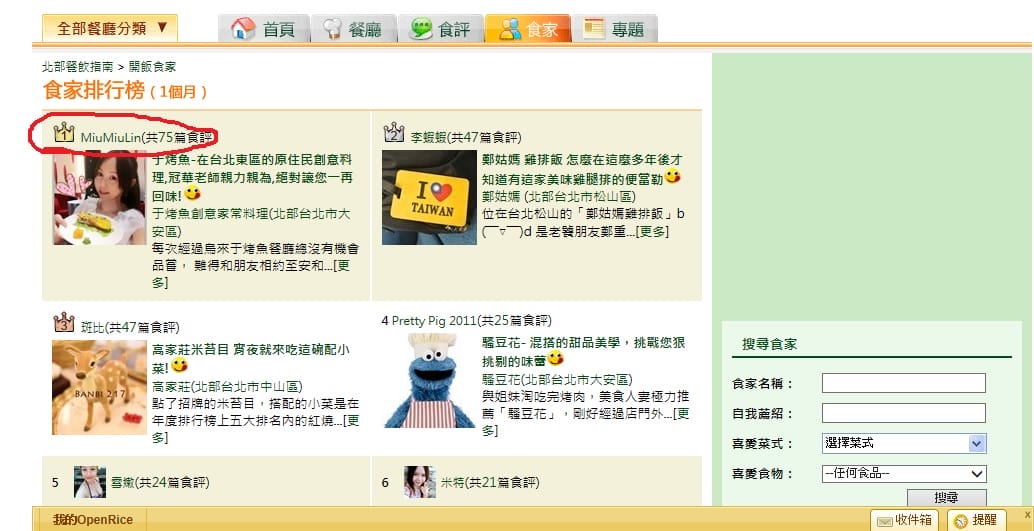Open 我的OpenRice in the bottom bar
Image resolution: width=1034 pixels, height=531 pixels.
(x=92, y=520)
